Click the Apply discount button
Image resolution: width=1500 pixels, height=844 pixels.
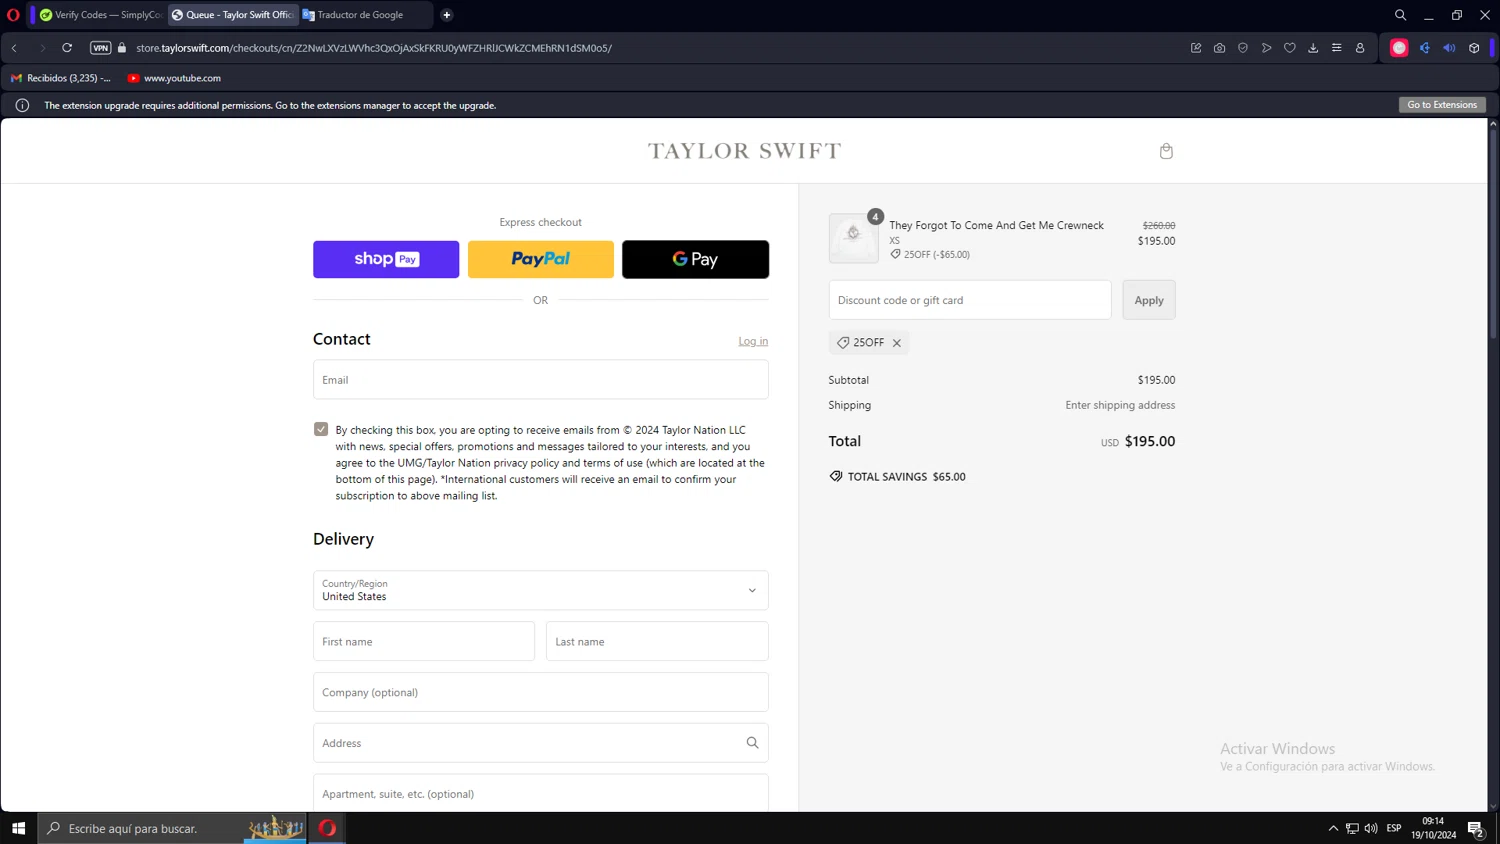coord(1149,300)
